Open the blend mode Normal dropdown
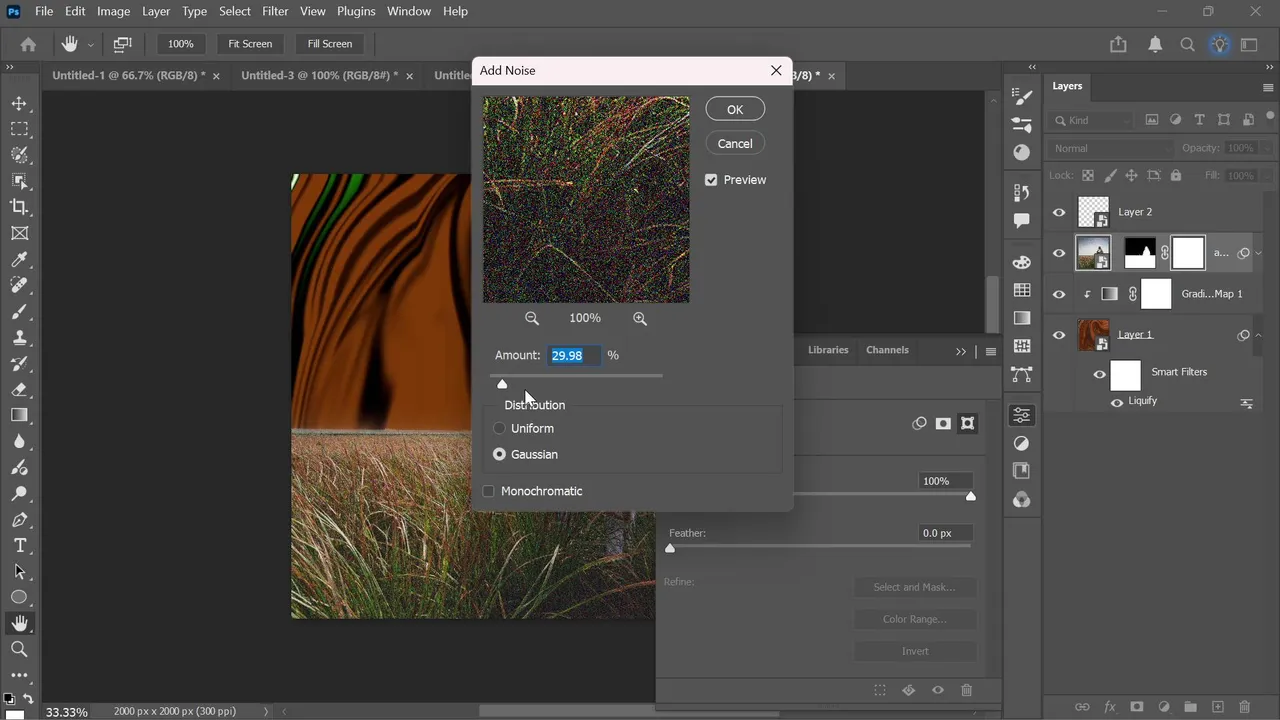The image size is (1280, 720). [1110, 148]
